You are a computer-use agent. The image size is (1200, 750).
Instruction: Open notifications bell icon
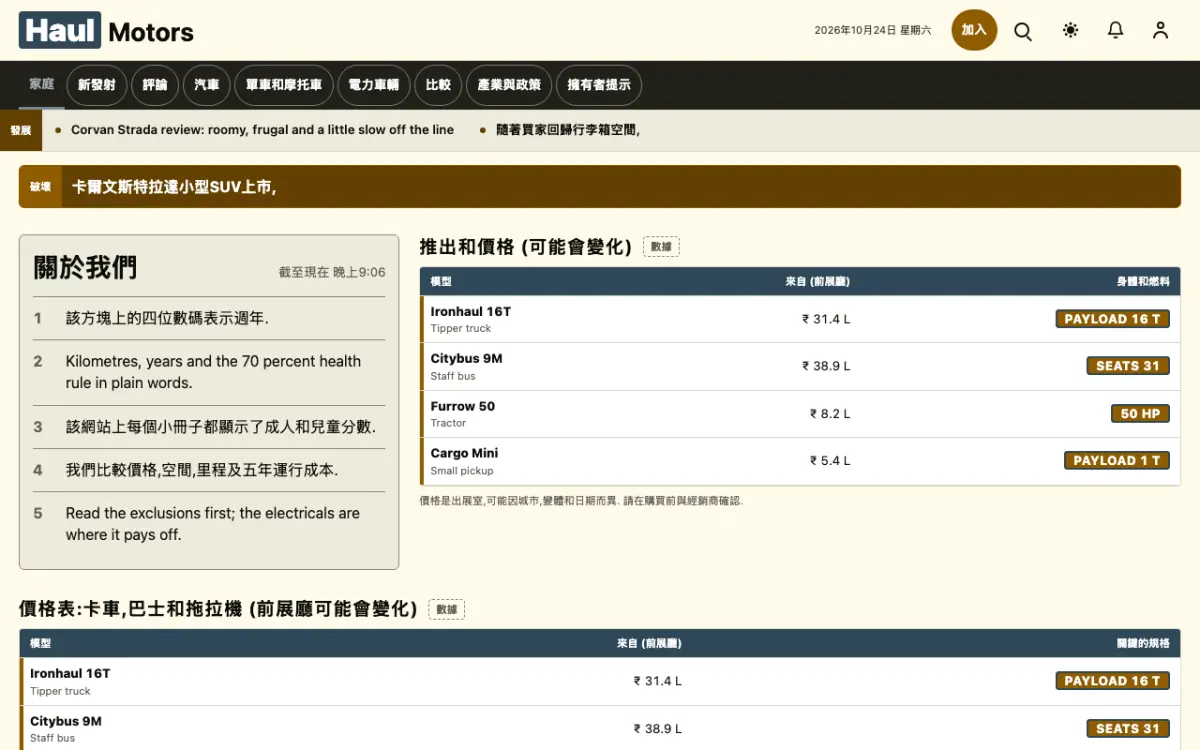click(1116, 31)
